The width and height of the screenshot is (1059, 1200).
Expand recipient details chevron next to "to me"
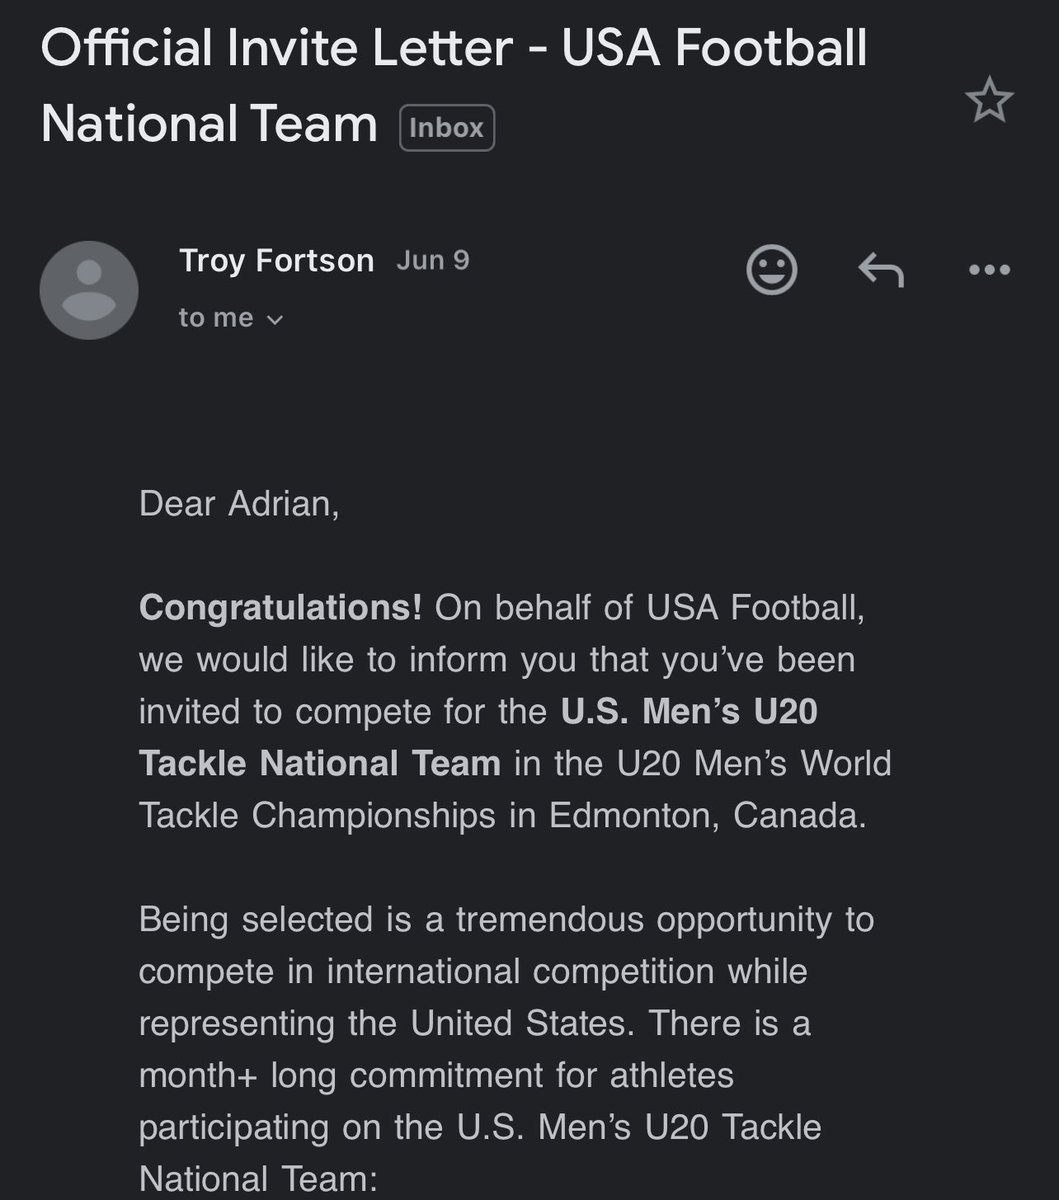276,320
